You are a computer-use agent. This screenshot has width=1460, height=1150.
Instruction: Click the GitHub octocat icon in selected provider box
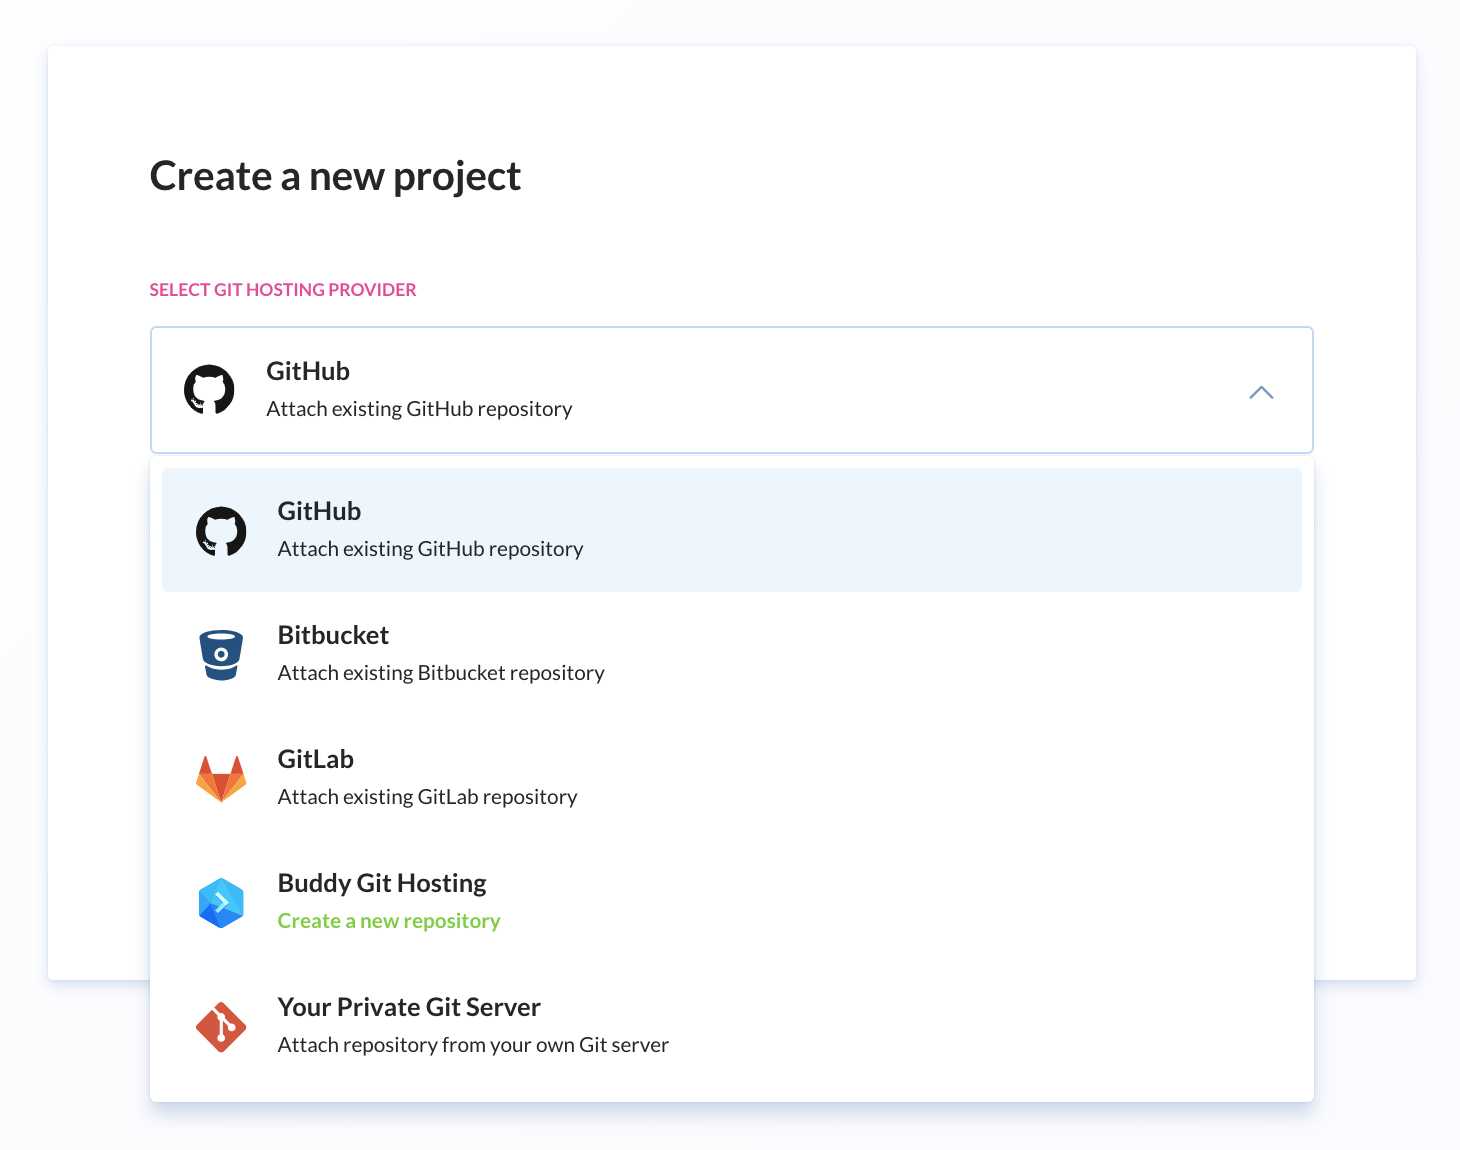click(x=209, y=390)
